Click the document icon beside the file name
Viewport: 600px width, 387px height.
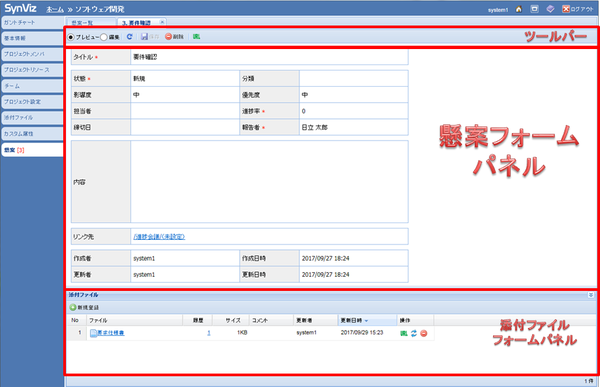point(93,333)
